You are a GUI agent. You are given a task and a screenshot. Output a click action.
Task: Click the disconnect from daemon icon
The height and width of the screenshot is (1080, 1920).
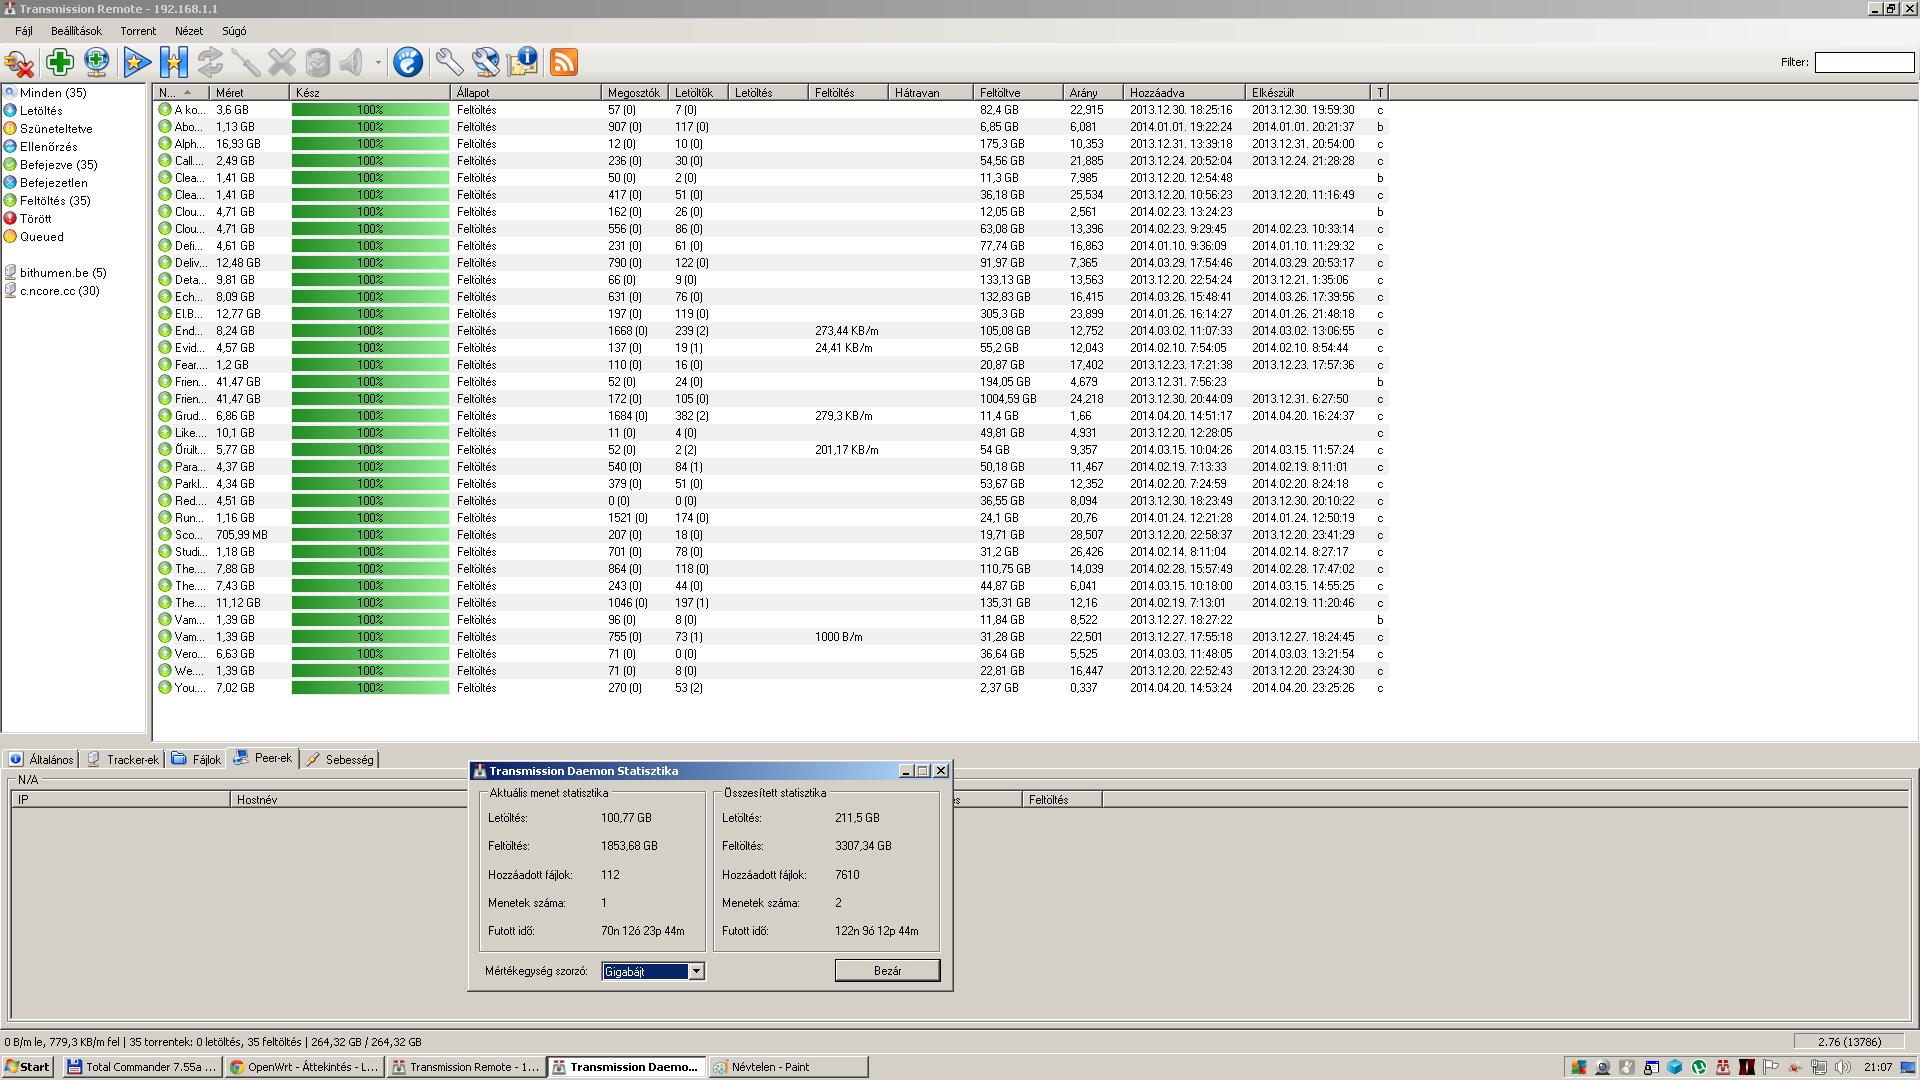(19, 63)
